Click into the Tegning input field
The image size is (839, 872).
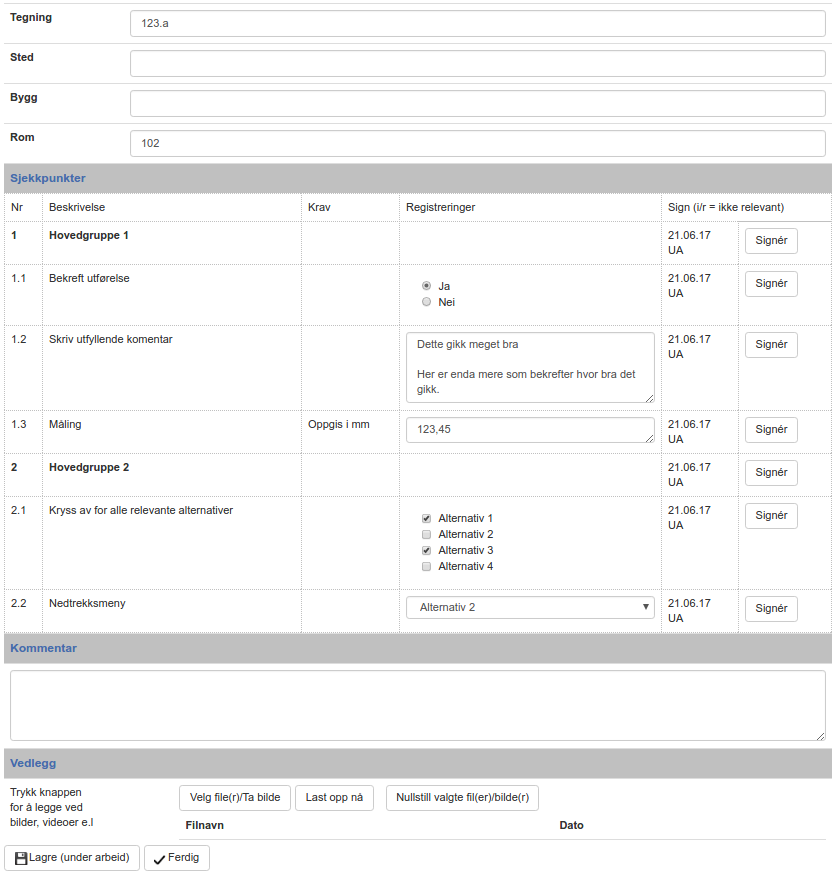477,24
